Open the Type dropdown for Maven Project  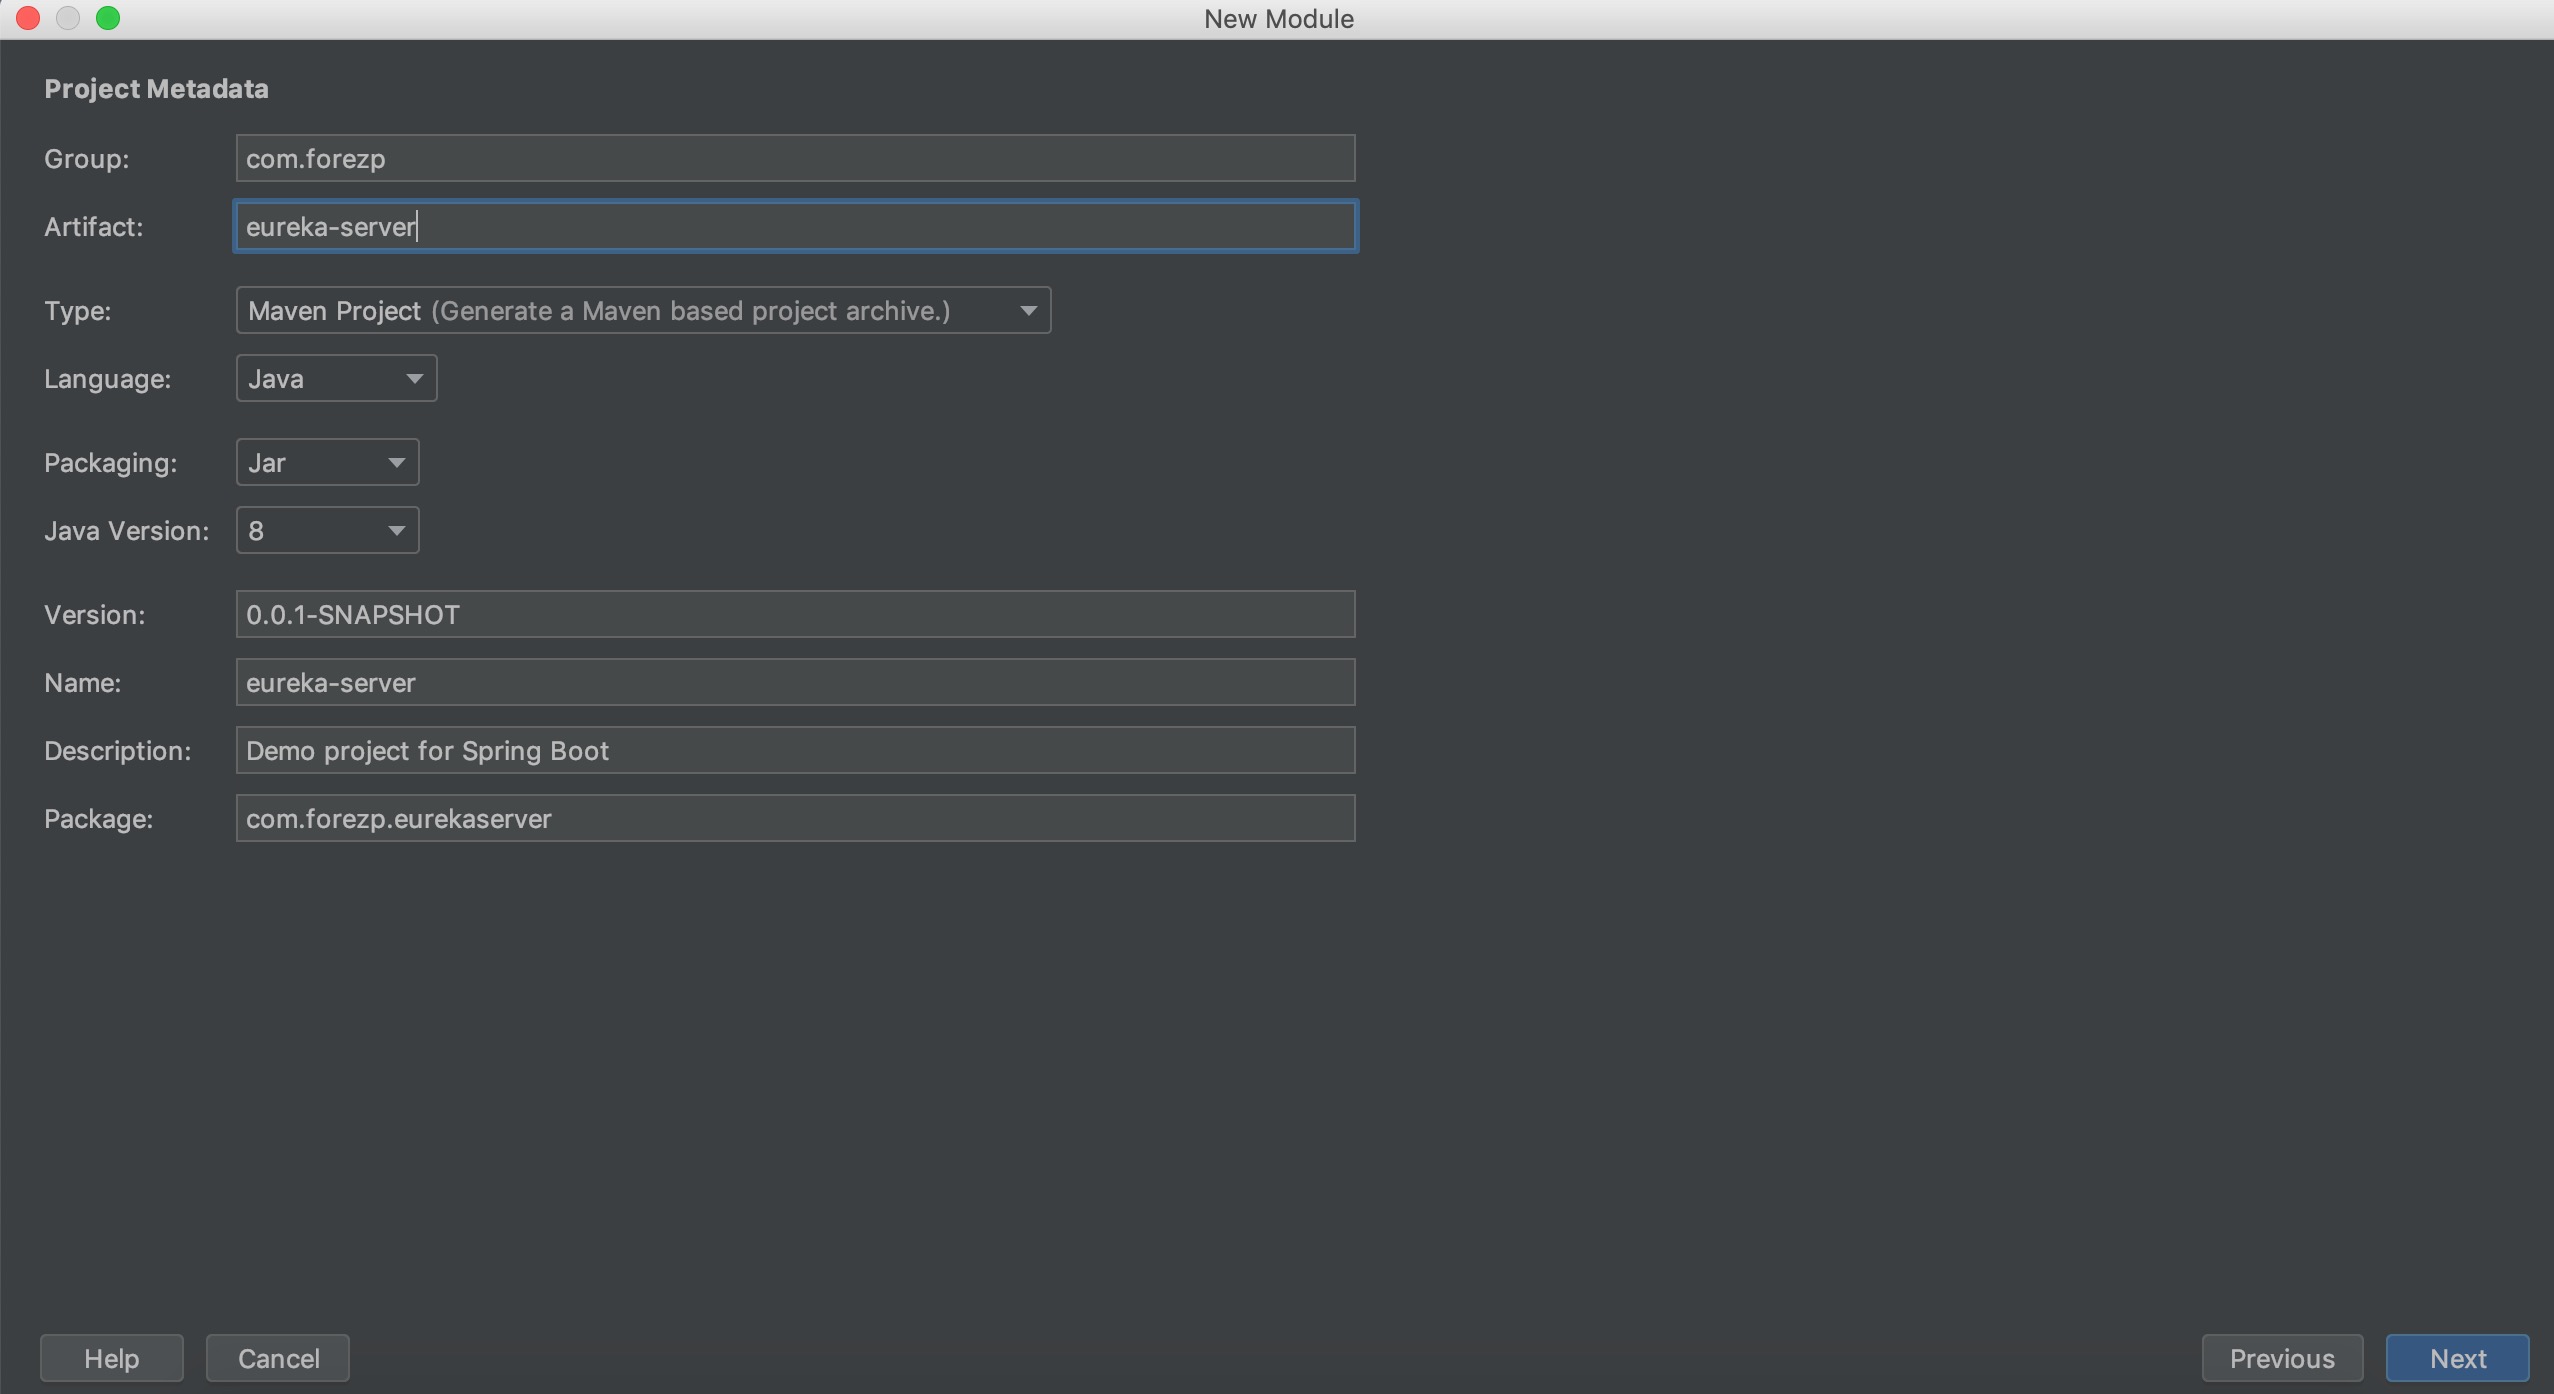point(642,311)
